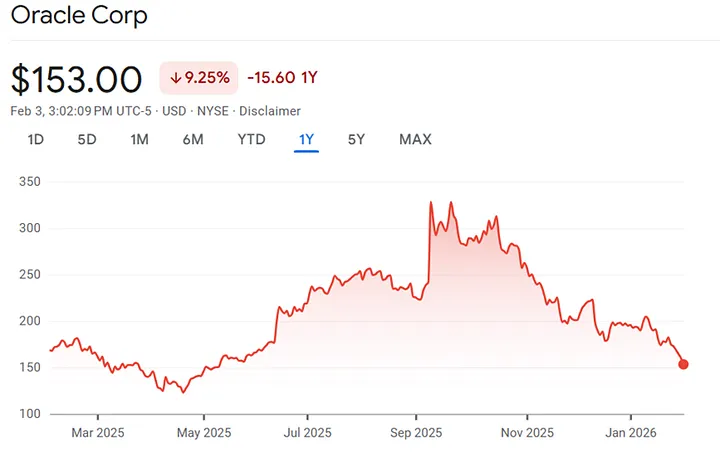Click the Jul 2025 axis label
Image resolution: width=720 pixels, height=457 pixels.
coord(307,433)
